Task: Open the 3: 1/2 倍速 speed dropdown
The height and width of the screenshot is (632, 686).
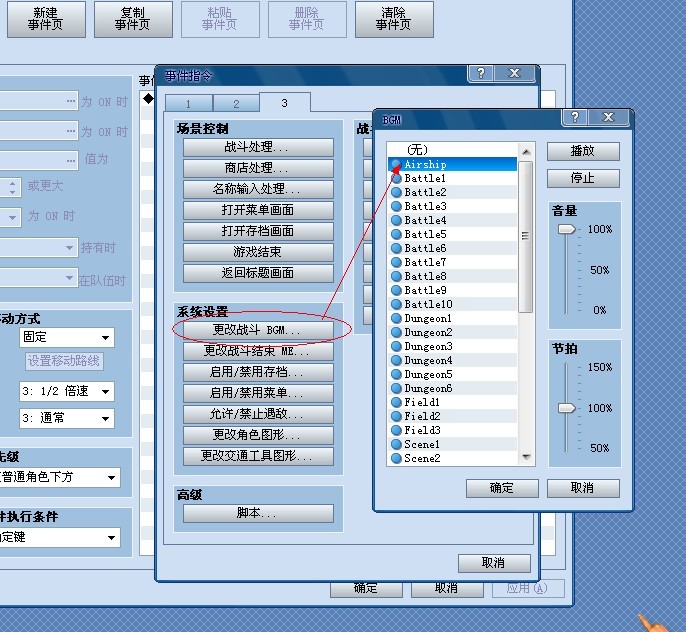Action: coord(67,391)
